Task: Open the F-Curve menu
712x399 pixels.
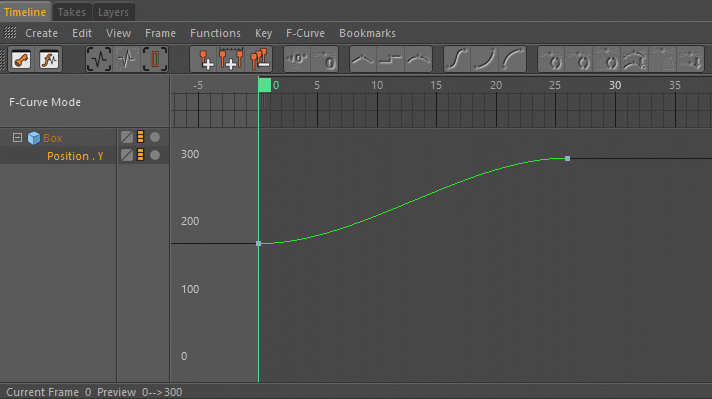Action: (305, 33)
